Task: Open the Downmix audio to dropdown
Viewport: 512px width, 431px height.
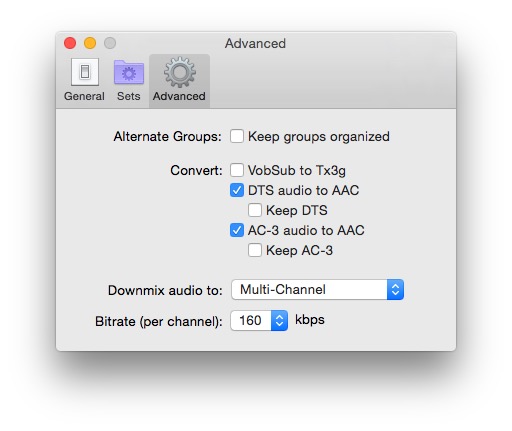Action: click(317, 289)
